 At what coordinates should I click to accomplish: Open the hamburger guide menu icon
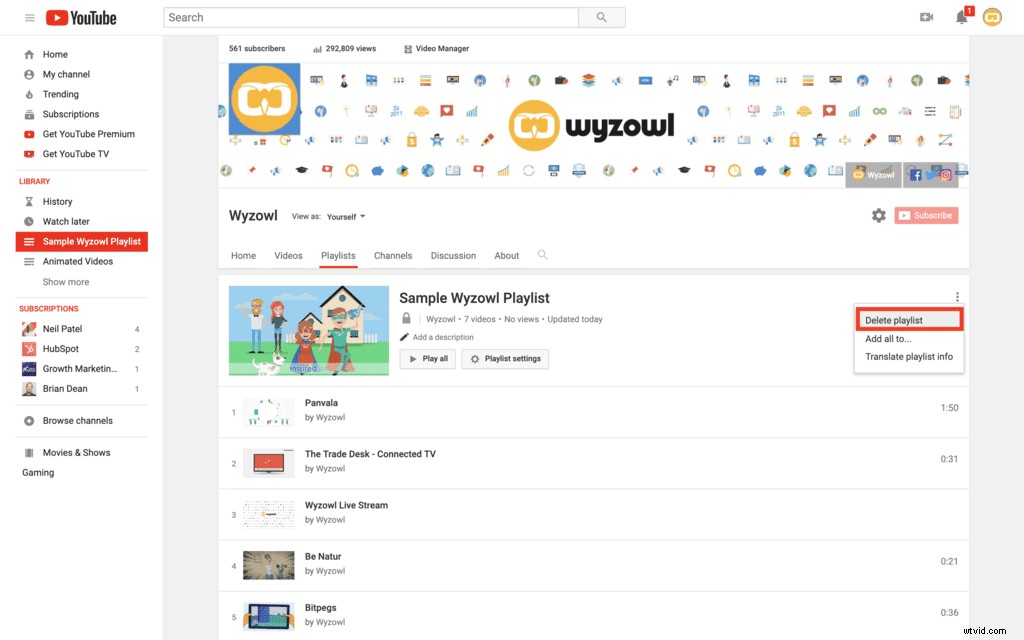(x=29, y=18)
